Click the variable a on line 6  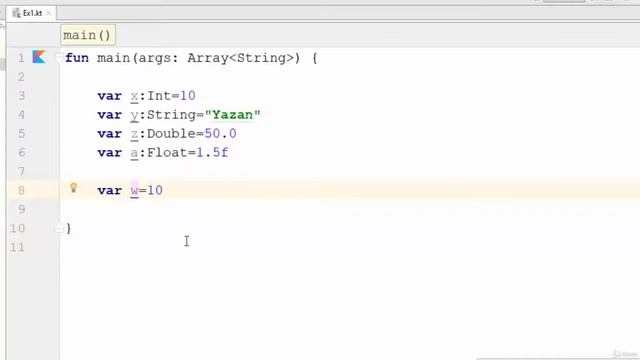point(134,153)
